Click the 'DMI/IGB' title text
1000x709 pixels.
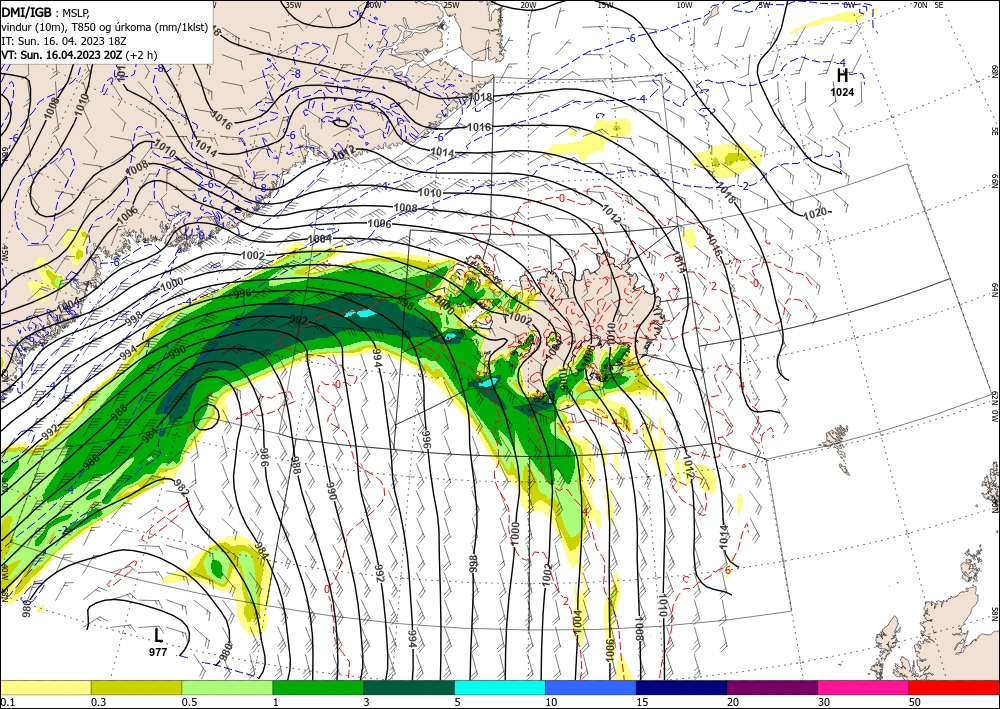pyautogui.click(x=26, y=12)
